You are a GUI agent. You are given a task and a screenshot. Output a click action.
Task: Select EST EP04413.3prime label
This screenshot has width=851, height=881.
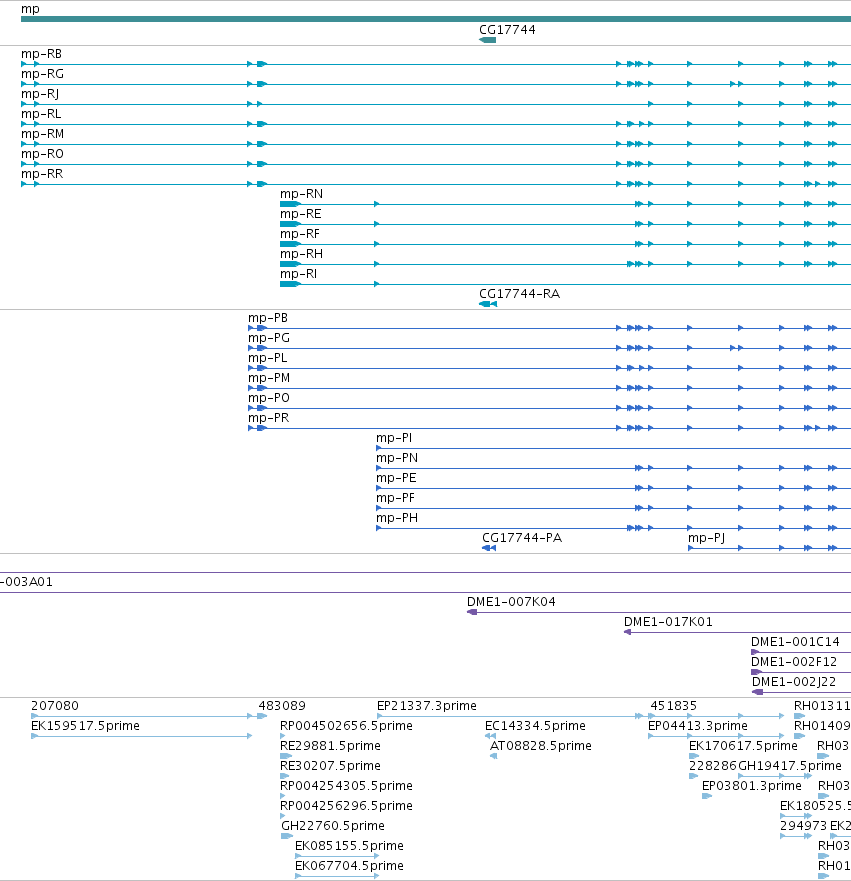698,726
